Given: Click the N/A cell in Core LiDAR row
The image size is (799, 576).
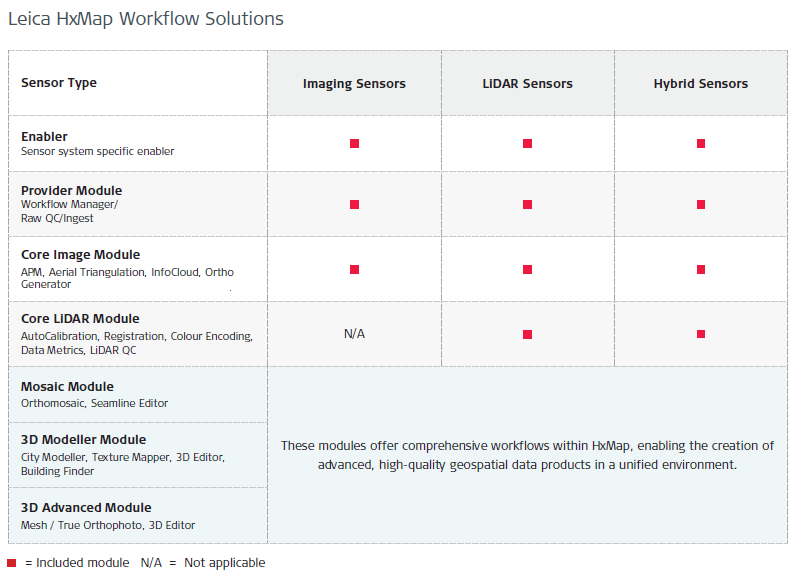Looking at the screenshot, I should coord(354,334).
